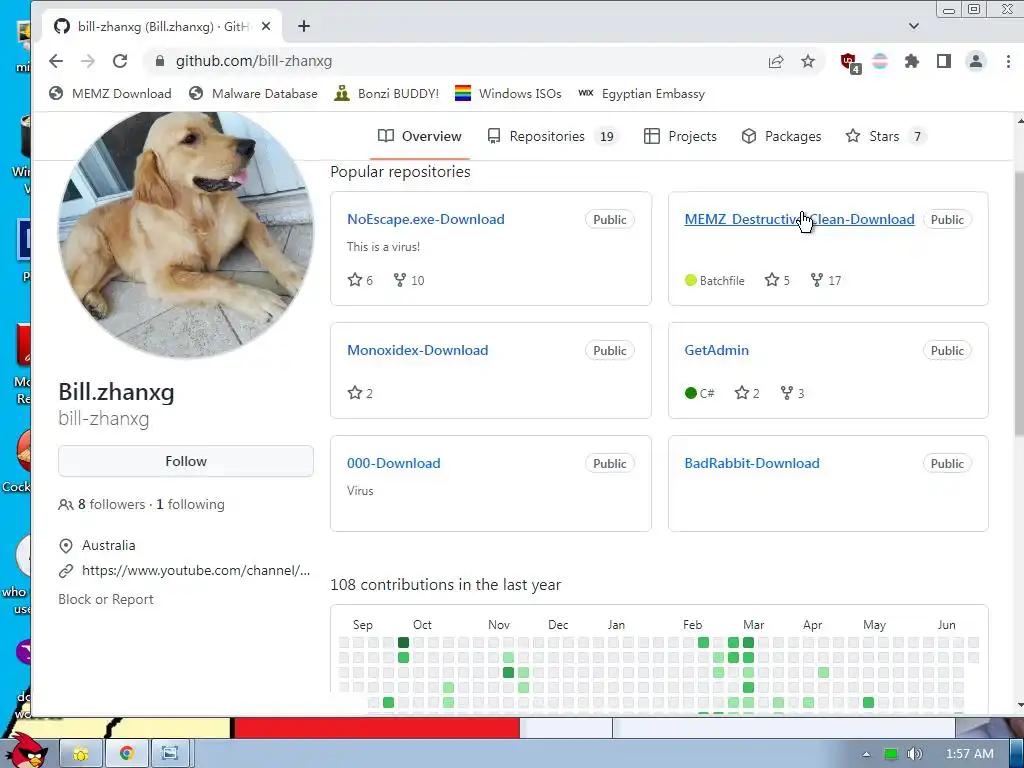Click Block or Report
Viewport: 1024px width, 768px height.
(106, 600)
